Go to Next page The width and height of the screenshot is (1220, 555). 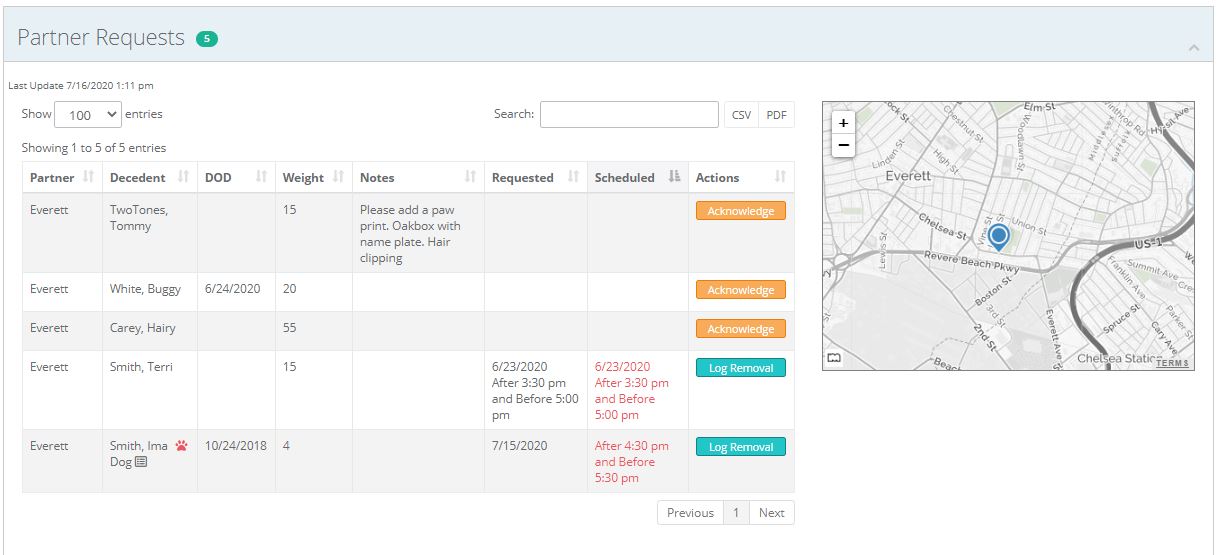pos(771,513)
